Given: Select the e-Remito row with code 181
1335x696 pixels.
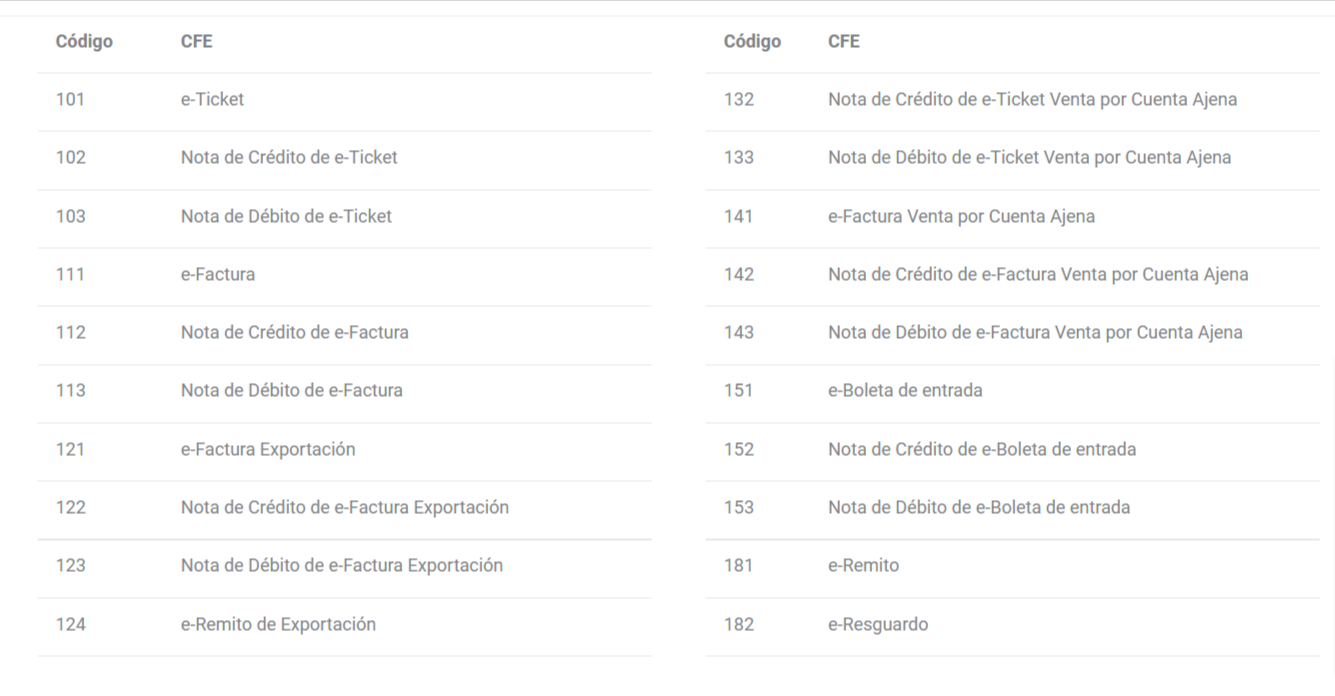Looking at the screenshot, I should 1013,566.
